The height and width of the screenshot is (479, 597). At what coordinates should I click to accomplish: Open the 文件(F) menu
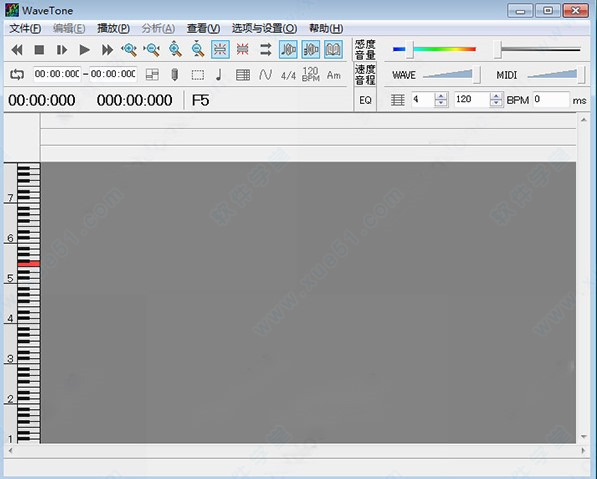point(25,29)
